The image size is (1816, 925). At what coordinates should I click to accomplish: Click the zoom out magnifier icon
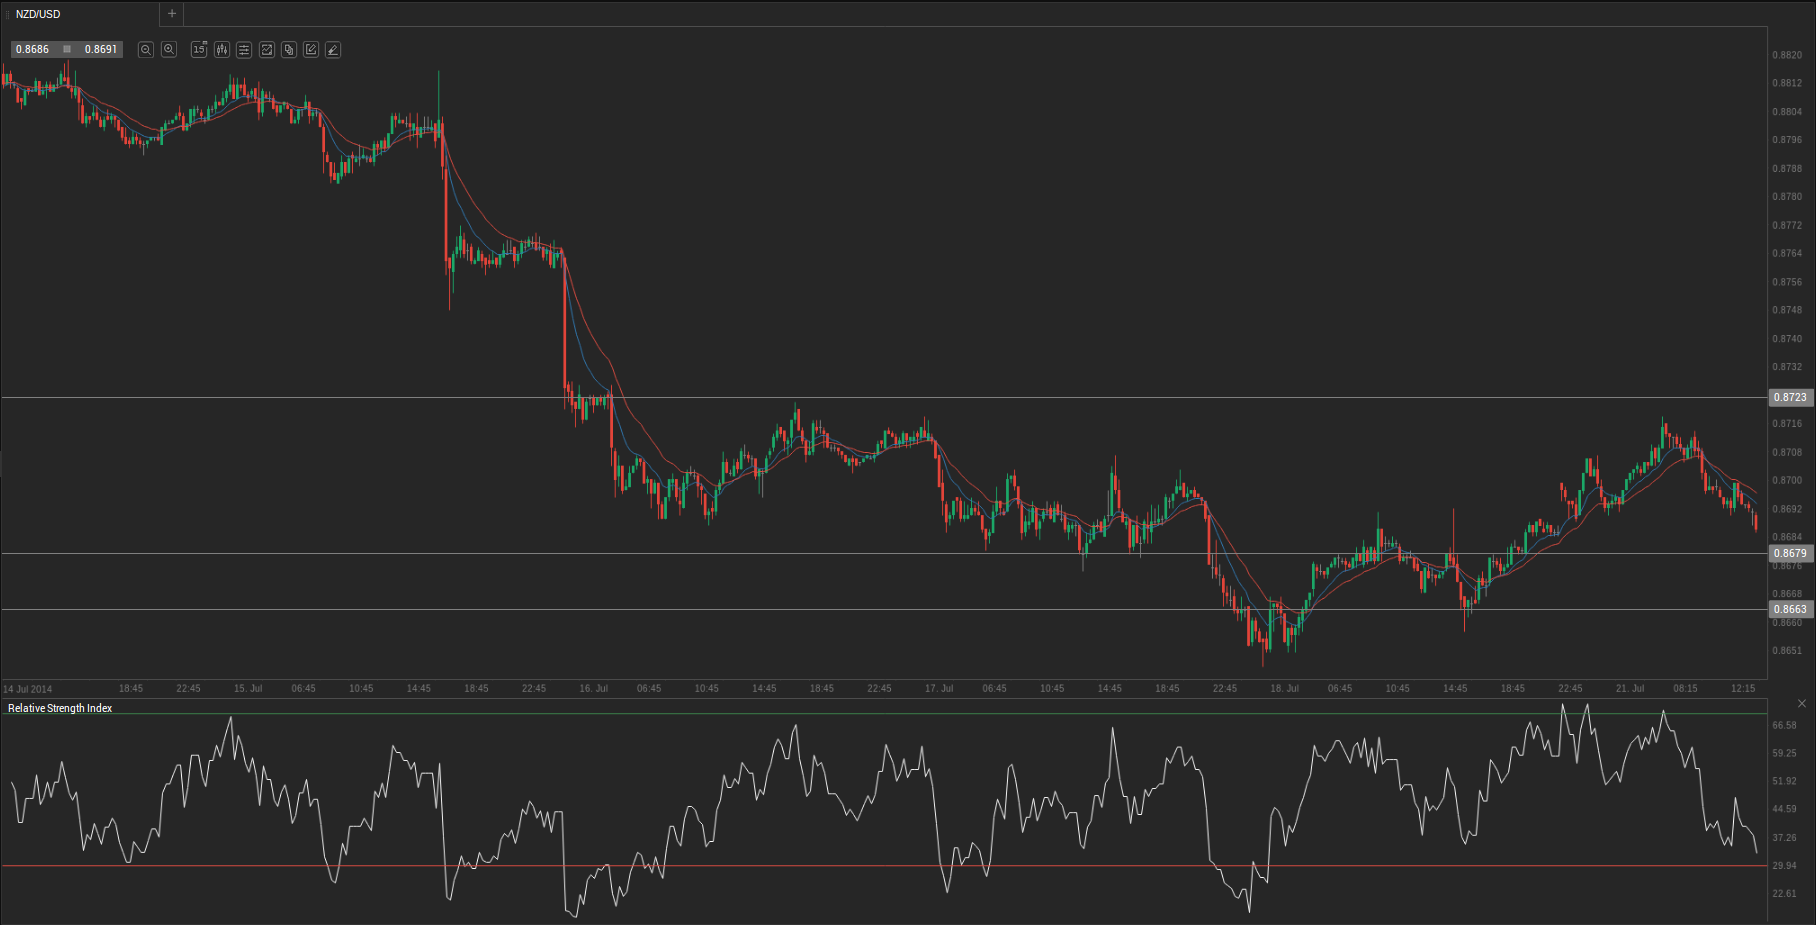coord(146,50)
